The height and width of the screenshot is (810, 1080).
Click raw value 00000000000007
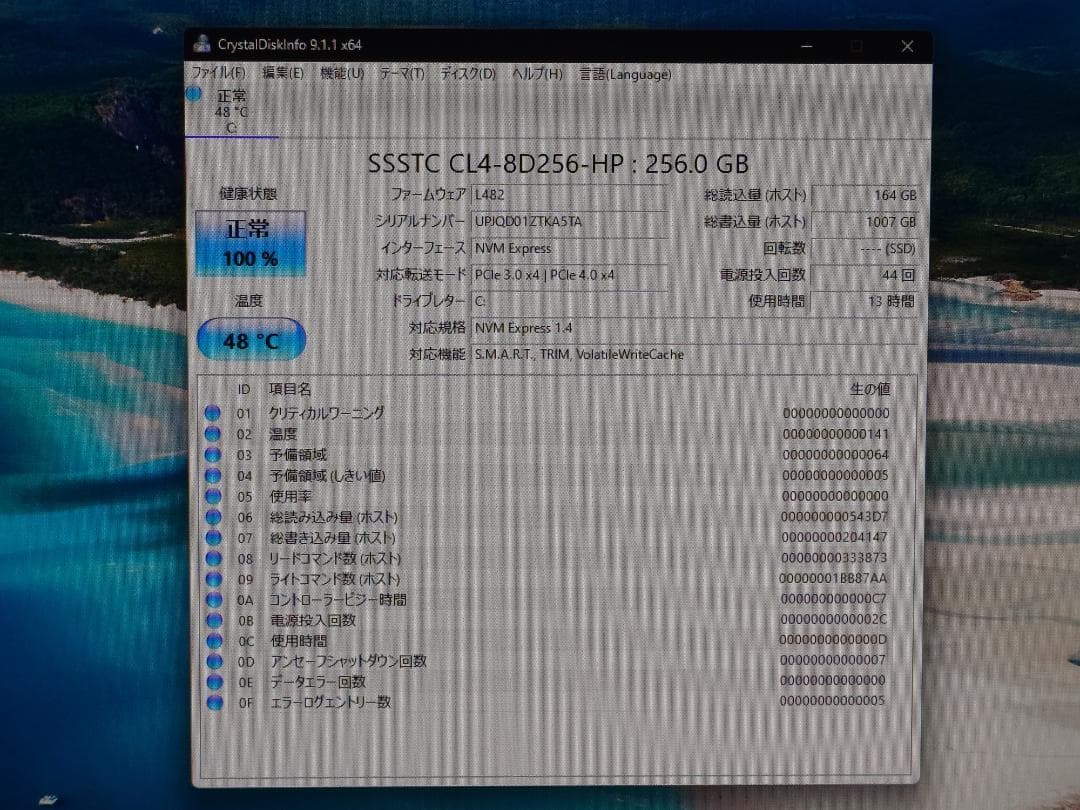click(x=833, y=660)
